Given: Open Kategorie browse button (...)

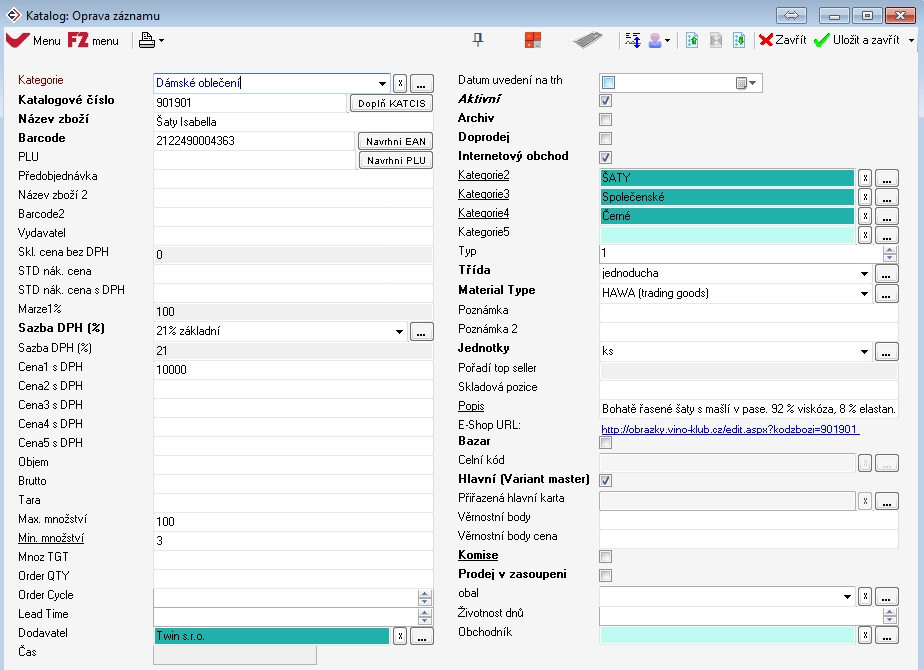Looking at the screenshot, I should coord(421,83).
